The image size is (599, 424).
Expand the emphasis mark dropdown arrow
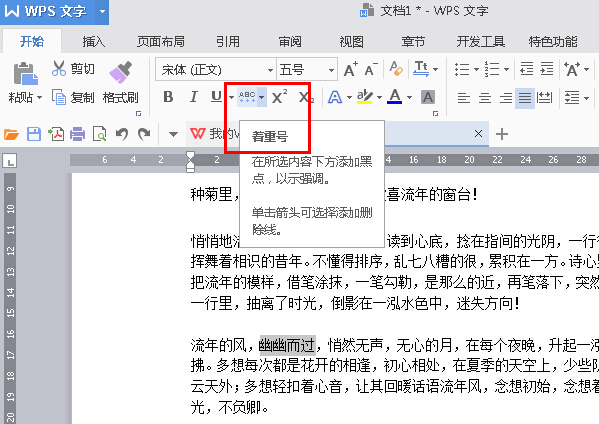coord(262,97)
